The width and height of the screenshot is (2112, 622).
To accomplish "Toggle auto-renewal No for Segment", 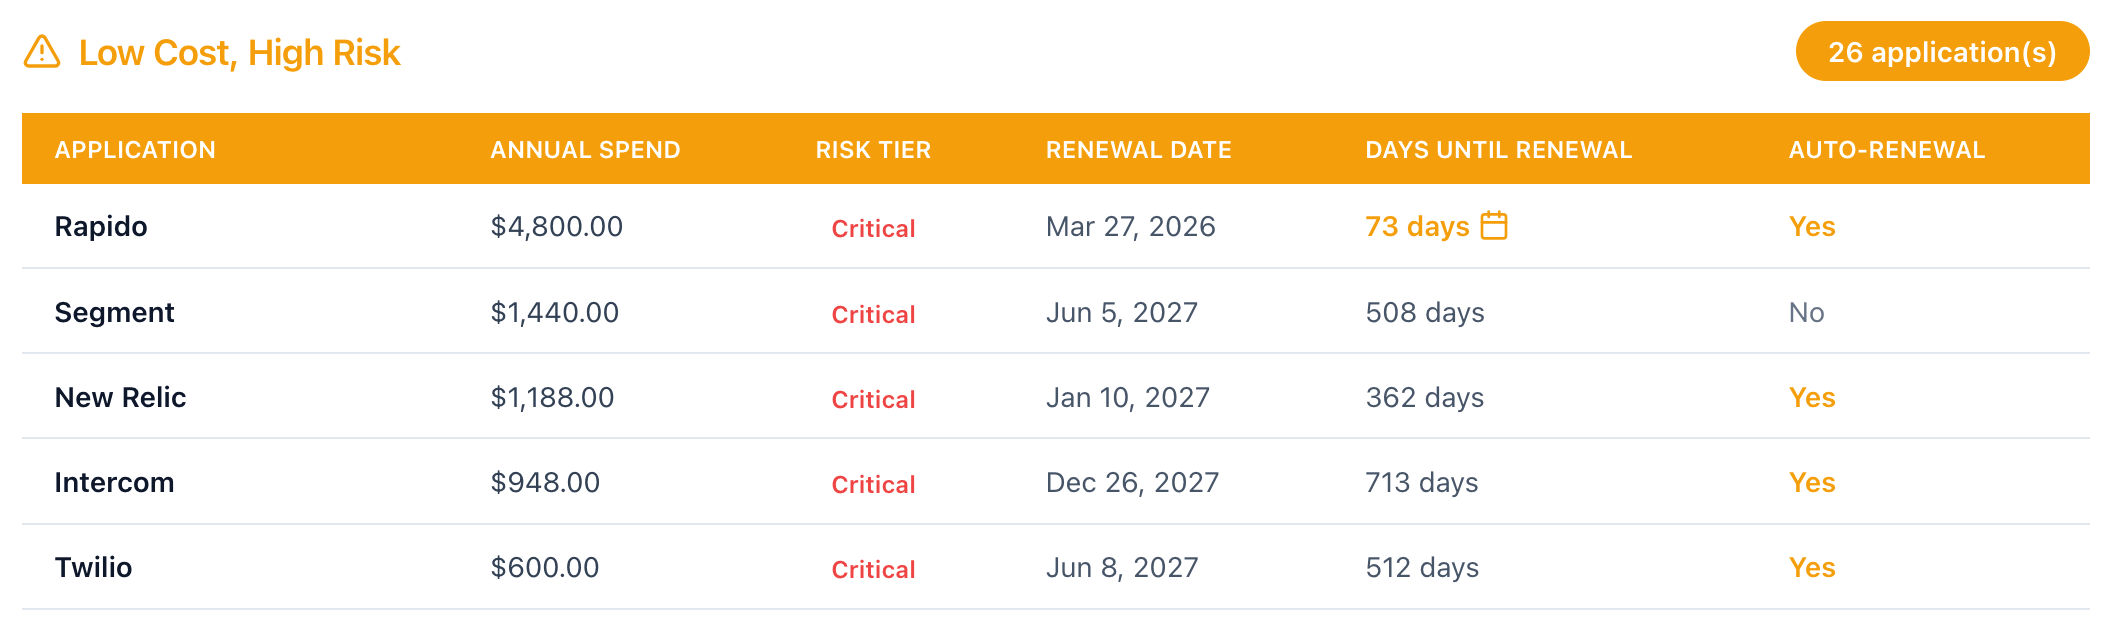I will pyautogui.click(x=1808, y=312).
